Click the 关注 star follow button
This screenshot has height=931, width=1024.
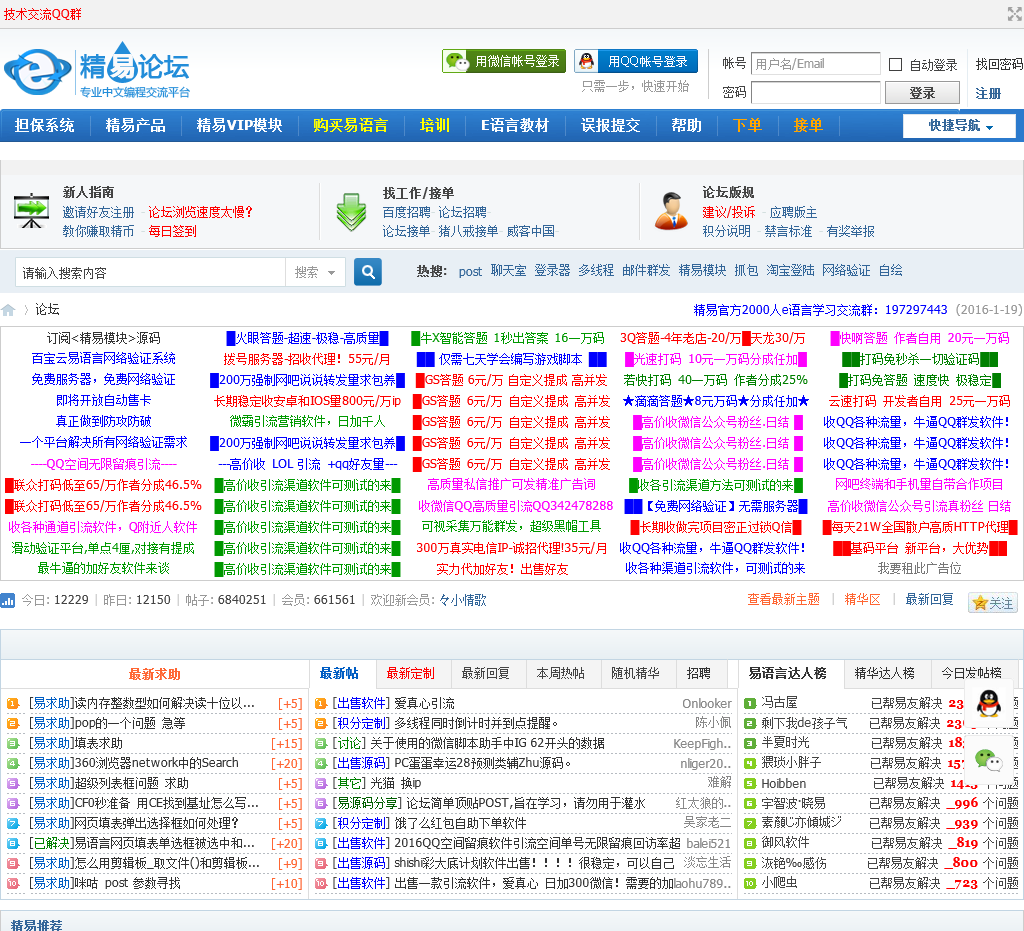(993, 603)
